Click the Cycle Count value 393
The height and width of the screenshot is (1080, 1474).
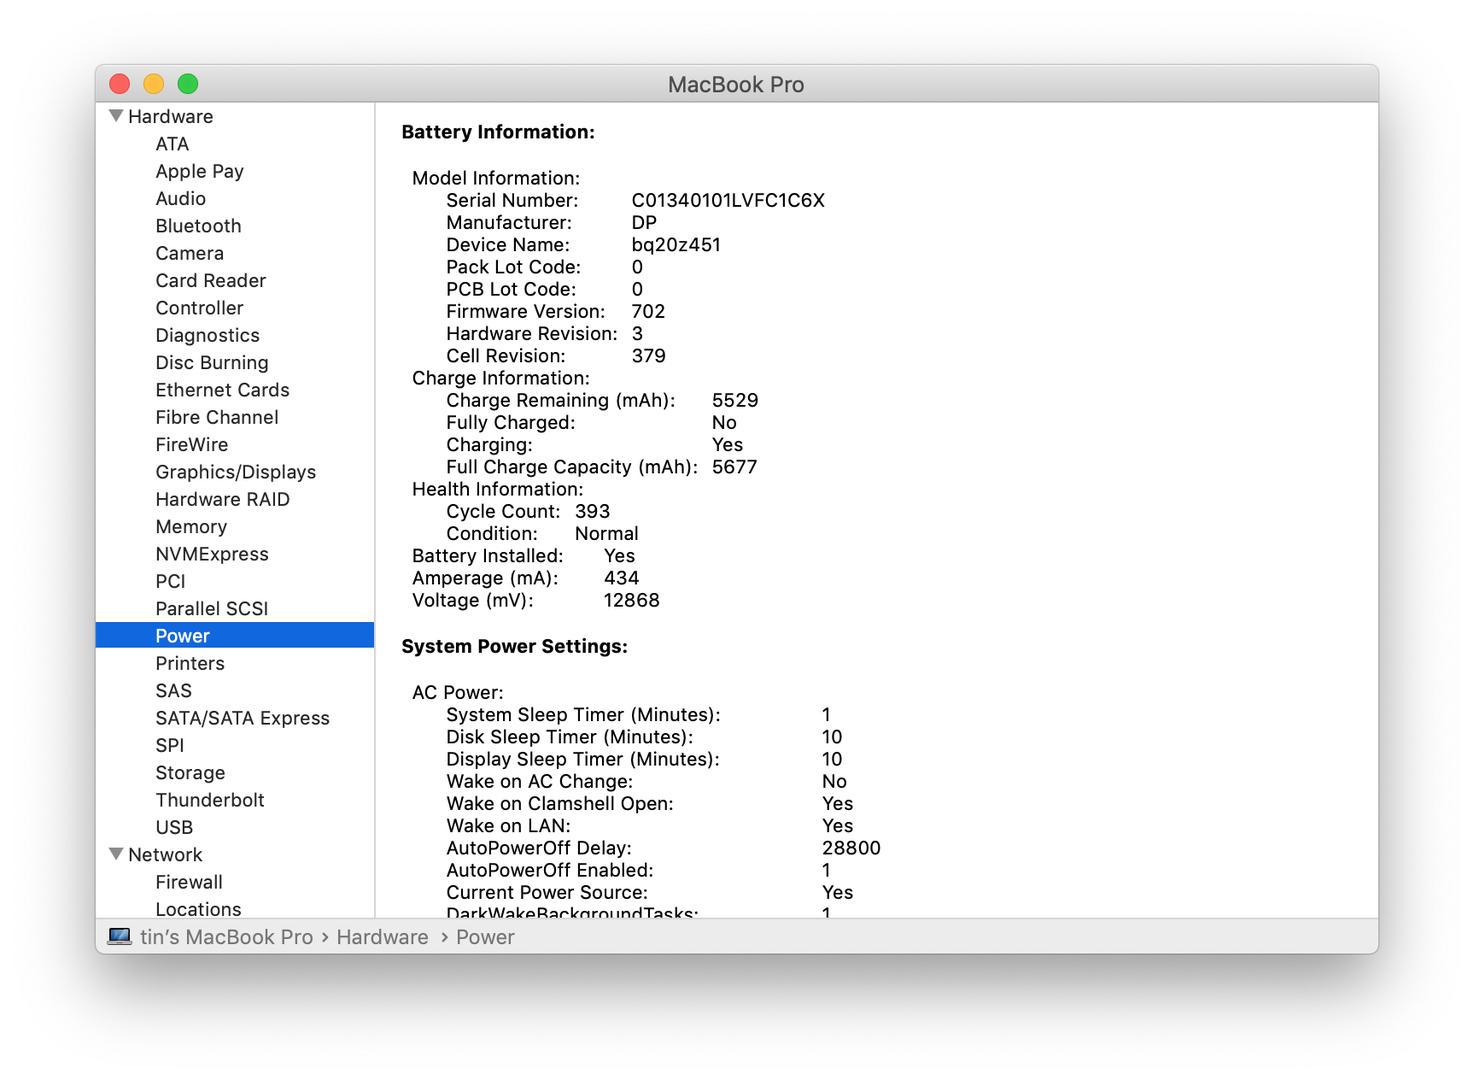click(592, 511)
